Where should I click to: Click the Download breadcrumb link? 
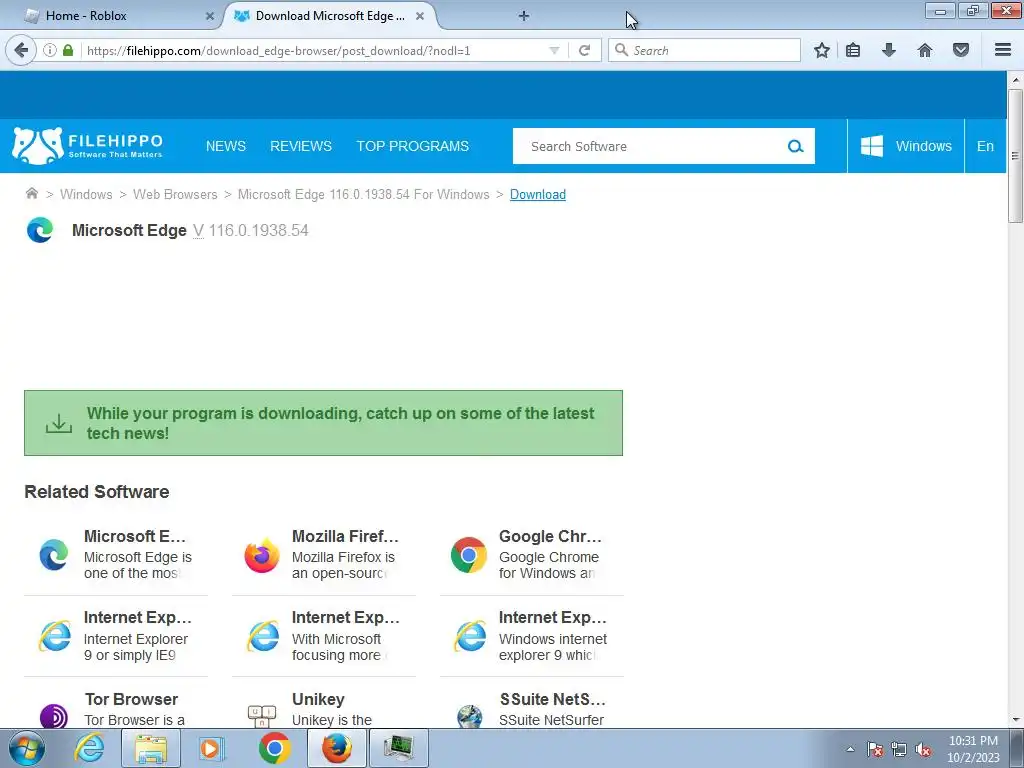537,195
